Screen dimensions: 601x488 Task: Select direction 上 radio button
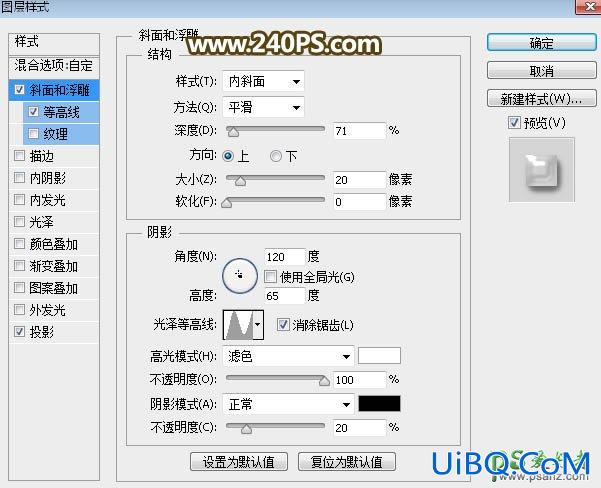click(x=228, y=156)
